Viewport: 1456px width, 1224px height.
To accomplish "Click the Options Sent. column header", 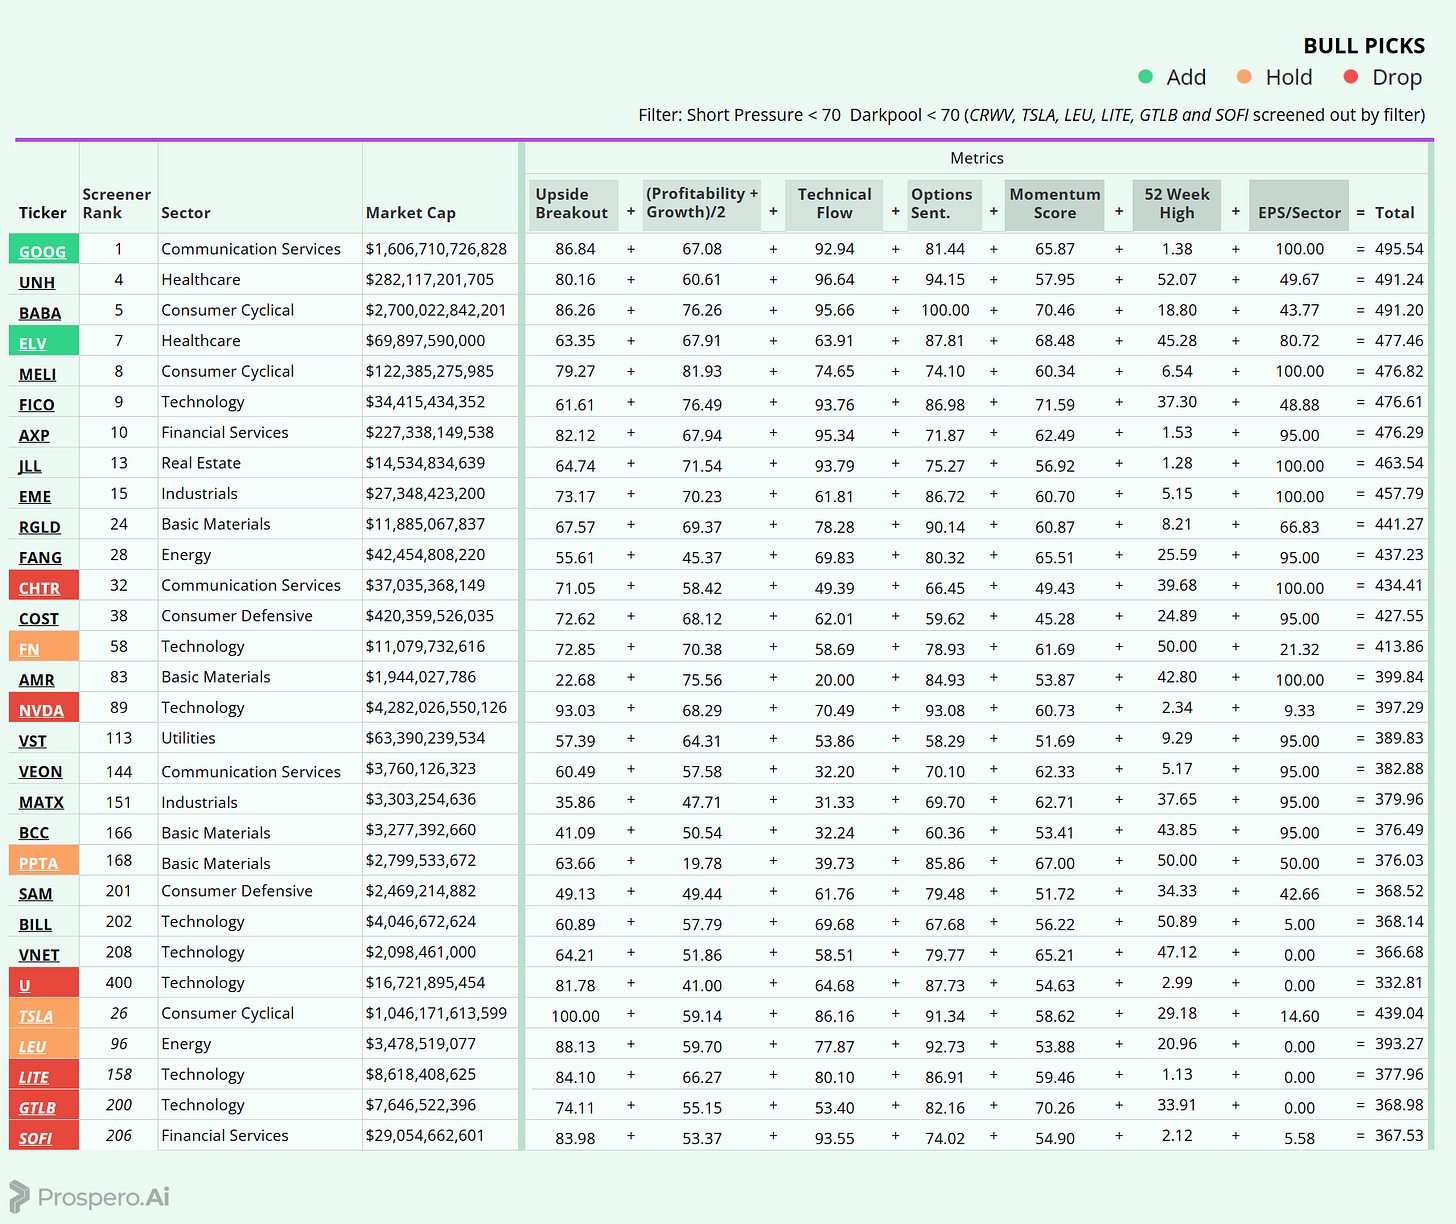I will (x=942, y=204).
